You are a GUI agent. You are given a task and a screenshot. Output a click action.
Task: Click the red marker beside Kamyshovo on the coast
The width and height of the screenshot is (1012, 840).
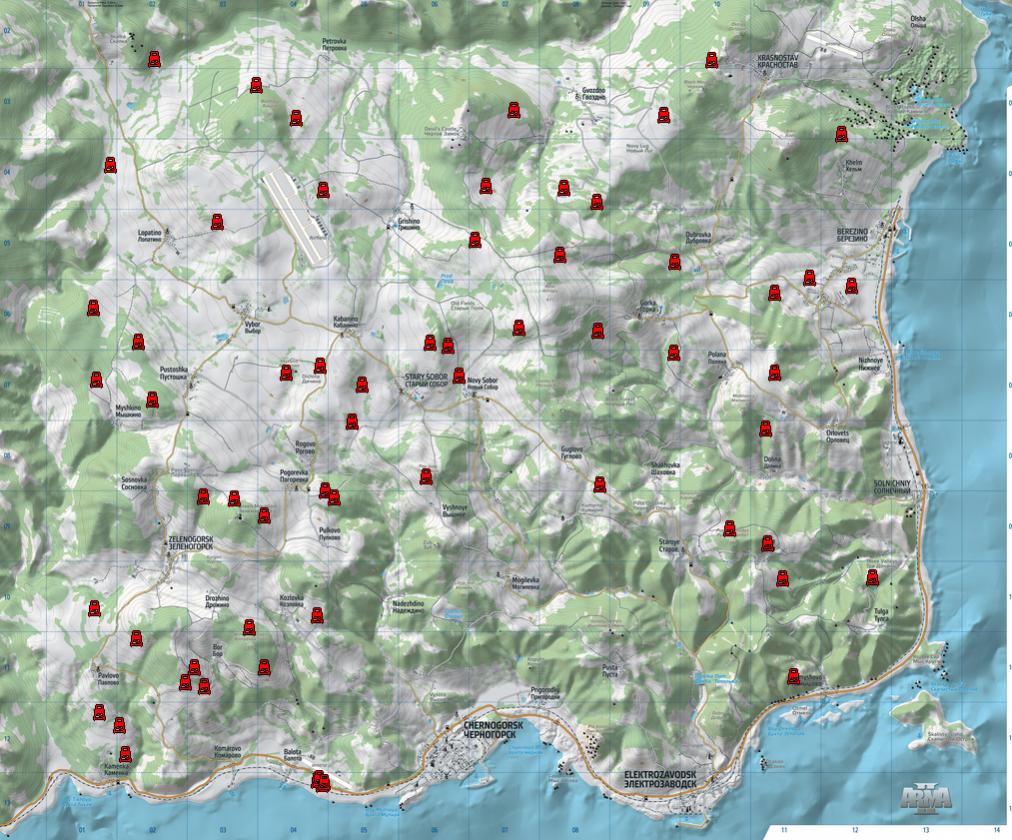coord(793,676)
